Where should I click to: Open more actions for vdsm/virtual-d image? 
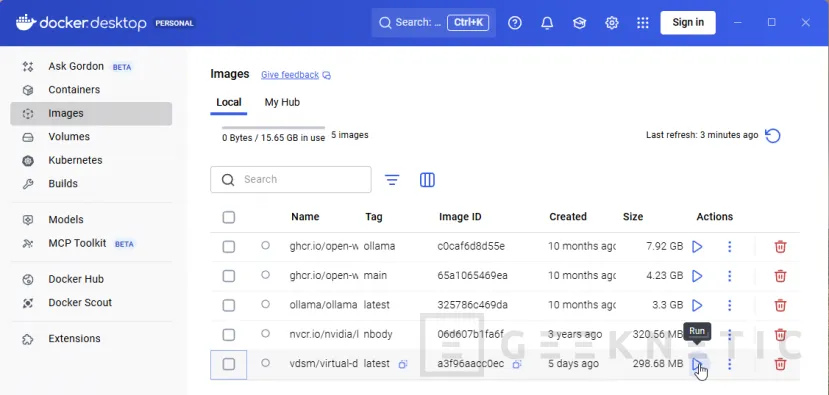[x=730, y=364]
